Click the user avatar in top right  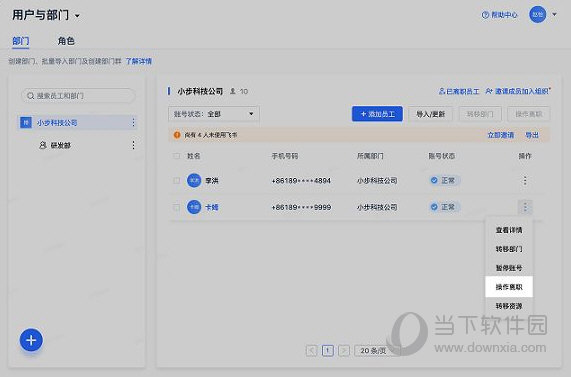click(x=537, y=15)
